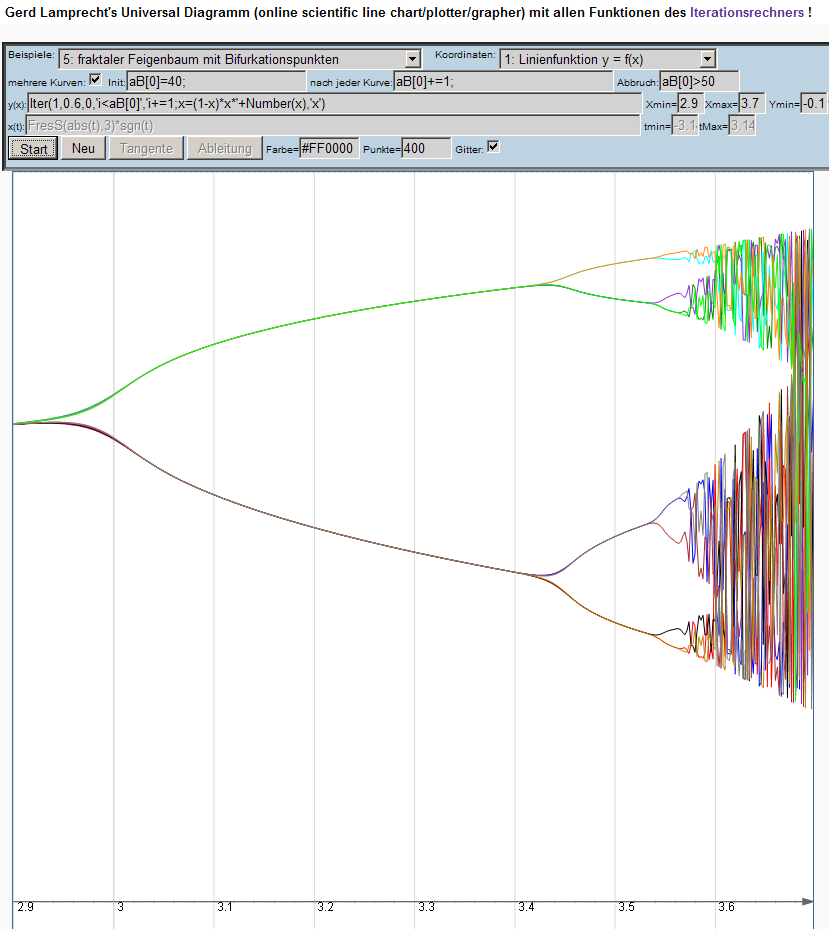The image size is (829, 929).
Task: Open the Iterationsrechners link
Action: [747, 12]
